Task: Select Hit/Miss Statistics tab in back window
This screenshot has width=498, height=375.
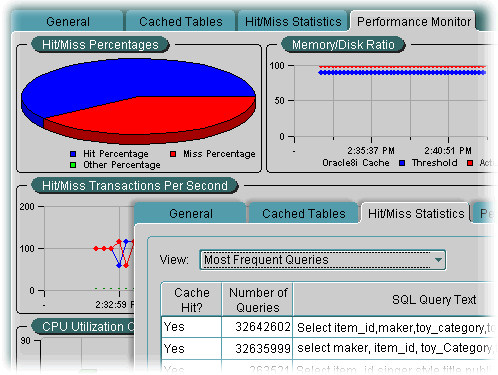Action: pos(293,21)
